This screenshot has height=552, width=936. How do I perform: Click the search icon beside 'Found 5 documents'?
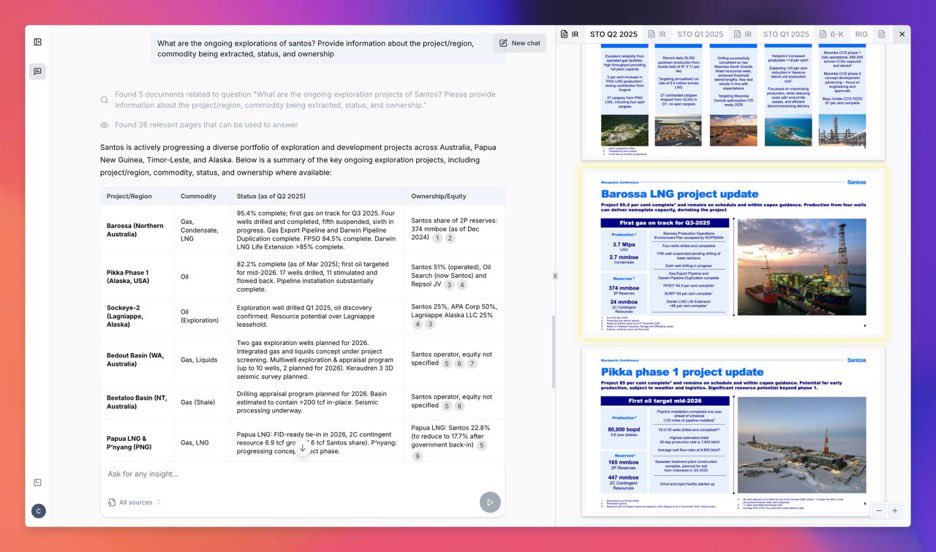point(104,100)
